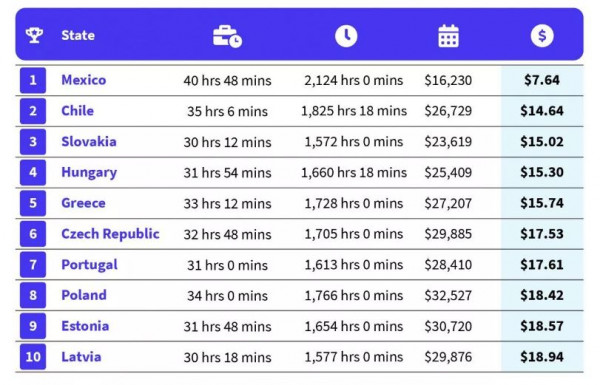Image resolution: width=600 pixels, height=385 pixels.
Task: Click the $18.94 highlighted value cell
Action: pyautogui.click(x=542, y=357)
